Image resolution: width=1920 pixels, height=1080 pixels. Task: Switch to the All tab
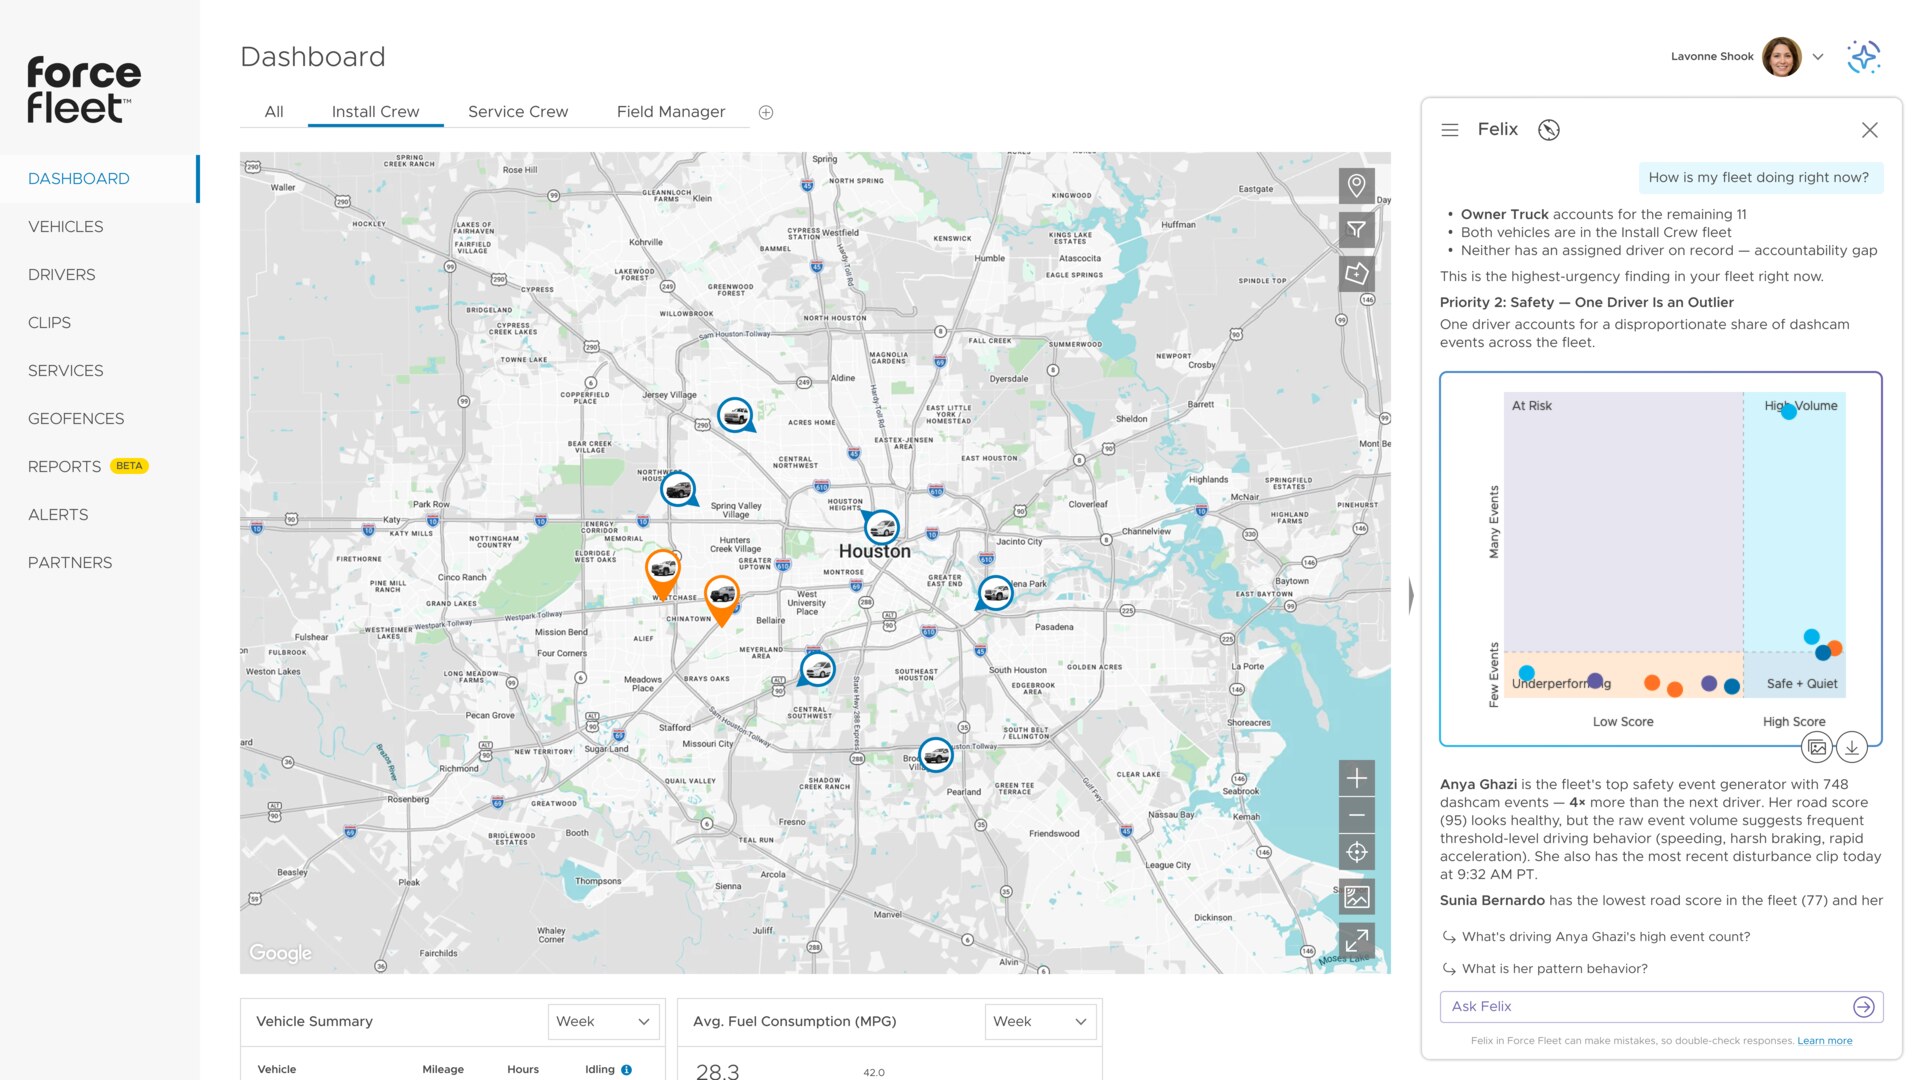click(x=274, y=112)
